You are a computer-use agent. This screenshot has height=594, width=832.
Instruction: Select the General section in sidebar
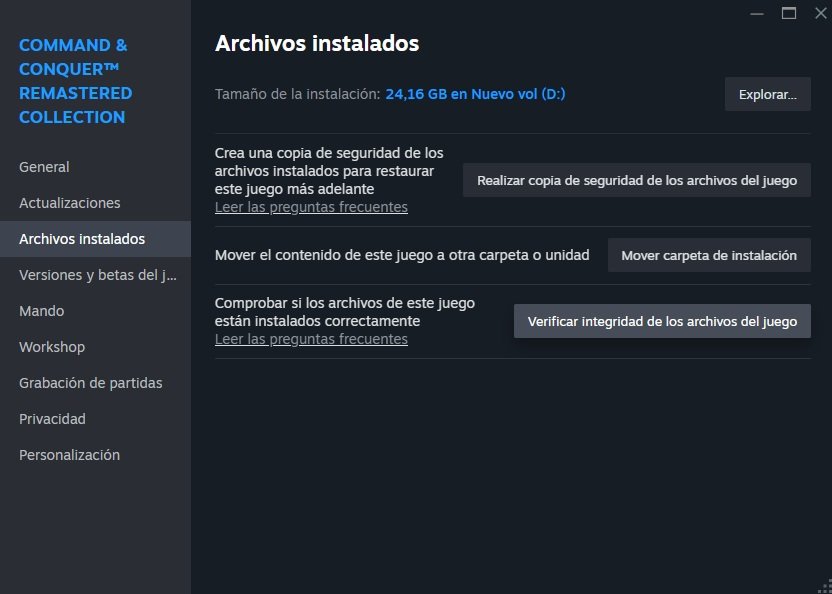(x=44, y=166)
